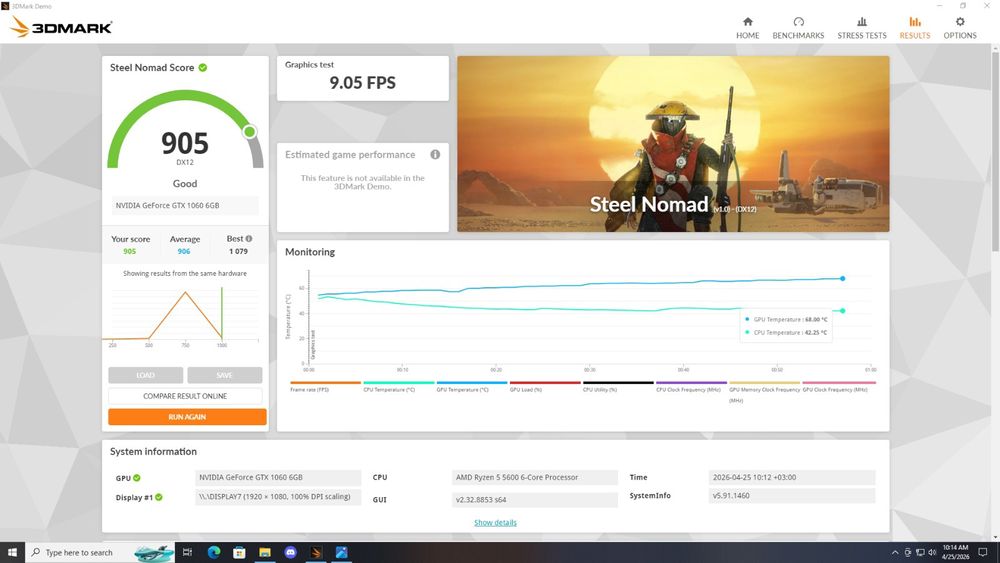Toggle the CPU Utility (%) legend series
1000x563 pixels.
coord(618,387)
